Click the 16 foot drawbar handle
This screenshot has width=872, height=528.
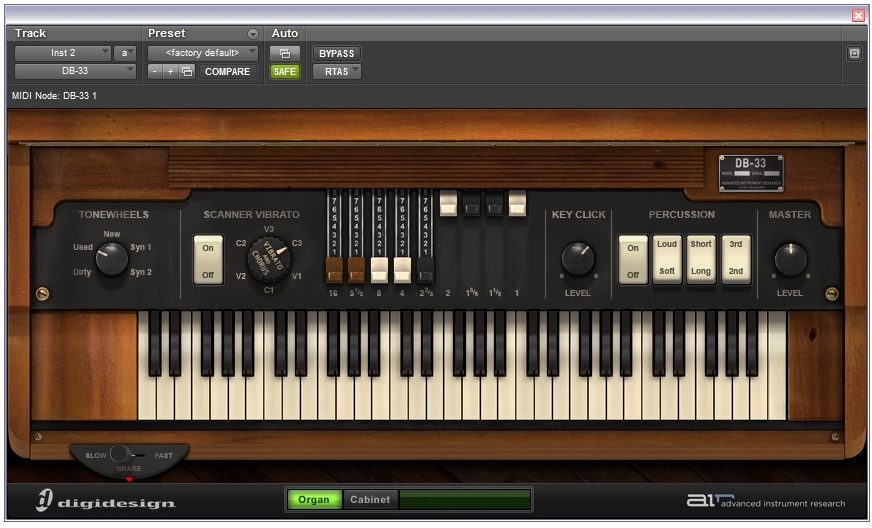tap(334, 269)
